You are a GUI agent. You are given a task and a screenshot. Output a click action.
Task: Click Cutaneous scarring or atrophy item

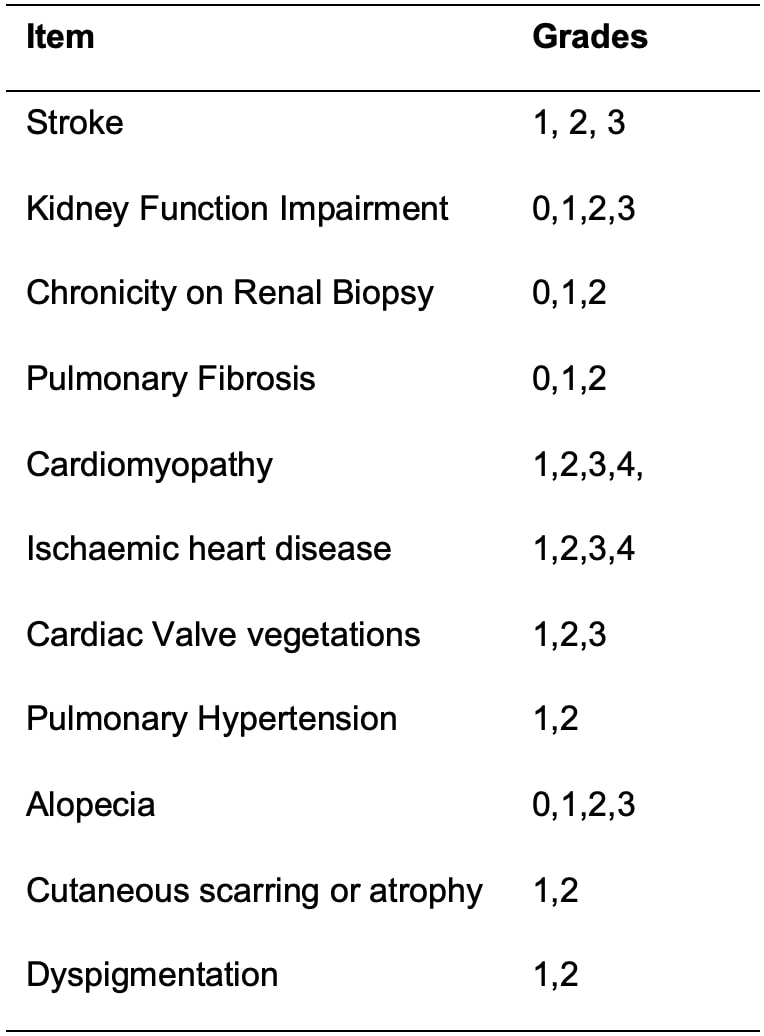click(254, 890)
